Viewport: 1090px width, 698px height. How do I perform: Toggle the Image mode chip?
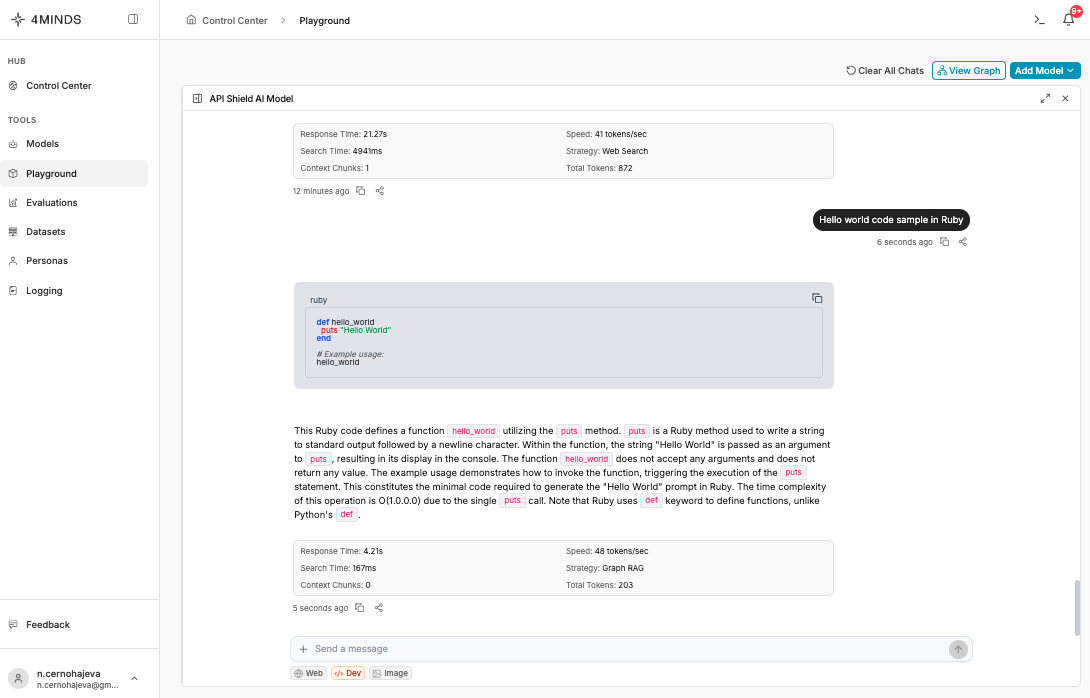click(390, 673)
